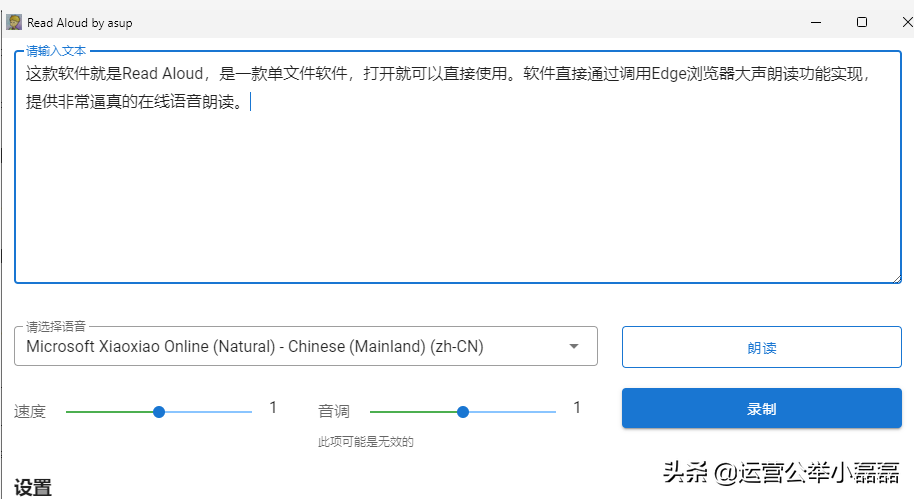Click the blue right portion of speed track
Image resolution: width=914 pixels, height=499 pixels.
pyautogui.click(x=208, y=412)
